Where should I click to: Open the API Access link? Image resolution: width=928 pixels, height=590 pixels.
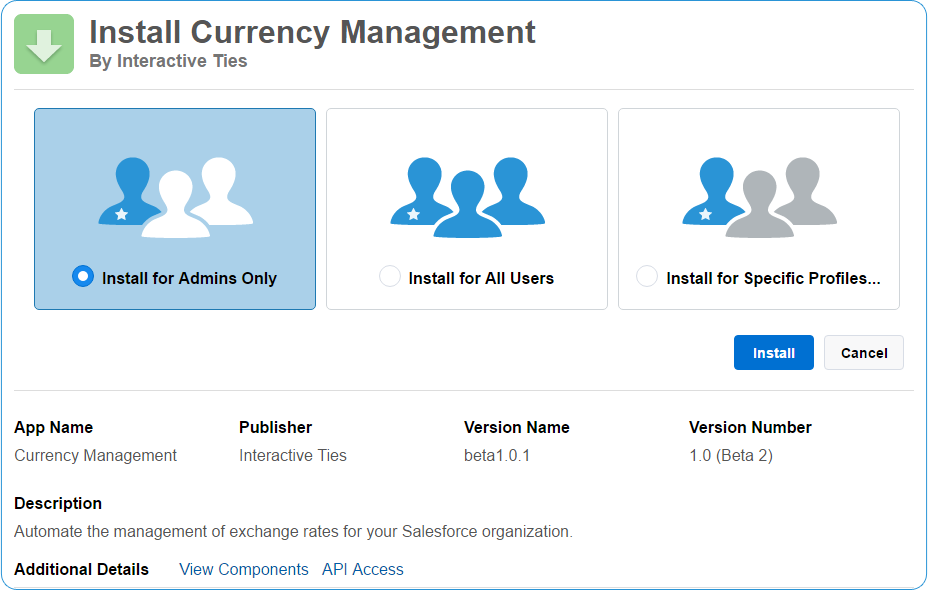tap(363, 569)
